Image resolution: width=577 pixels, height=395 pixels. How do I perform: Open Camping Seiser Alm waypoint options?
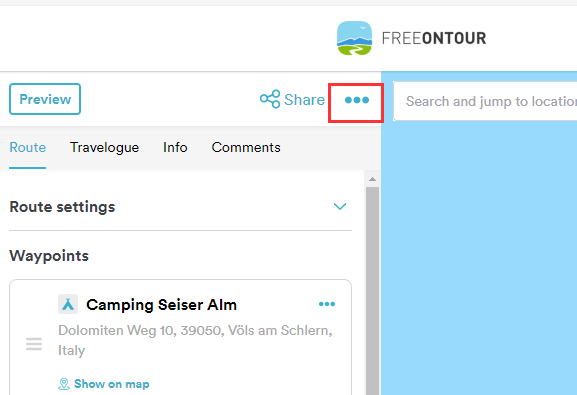pyautogui.click(x=327, y=304)
